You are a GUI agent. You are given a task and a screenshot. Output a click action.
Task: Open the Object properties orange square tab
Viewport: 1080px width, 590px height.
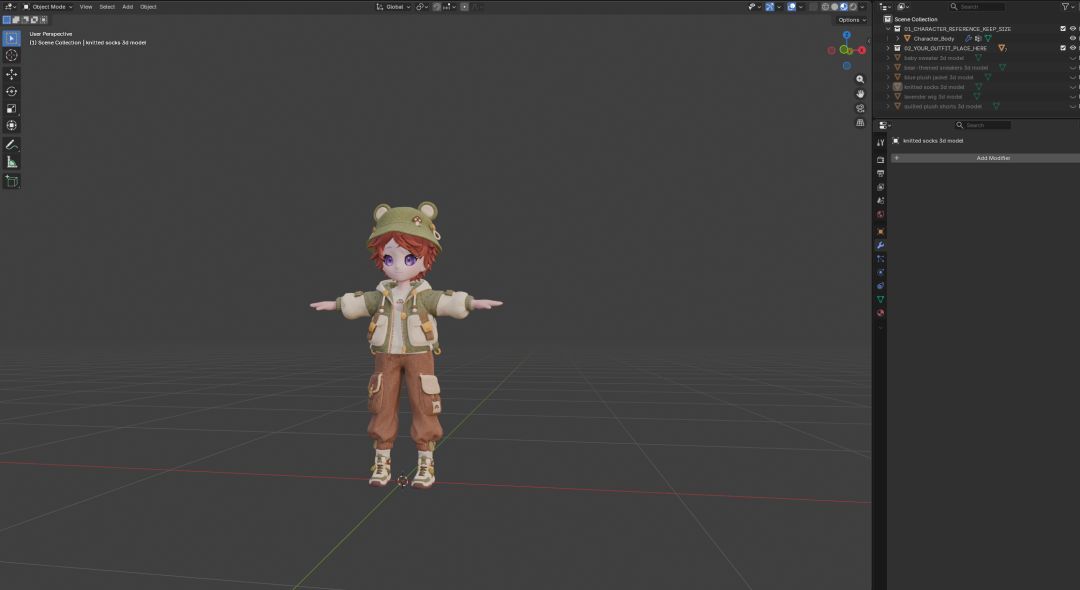click(x=880, y=231)
